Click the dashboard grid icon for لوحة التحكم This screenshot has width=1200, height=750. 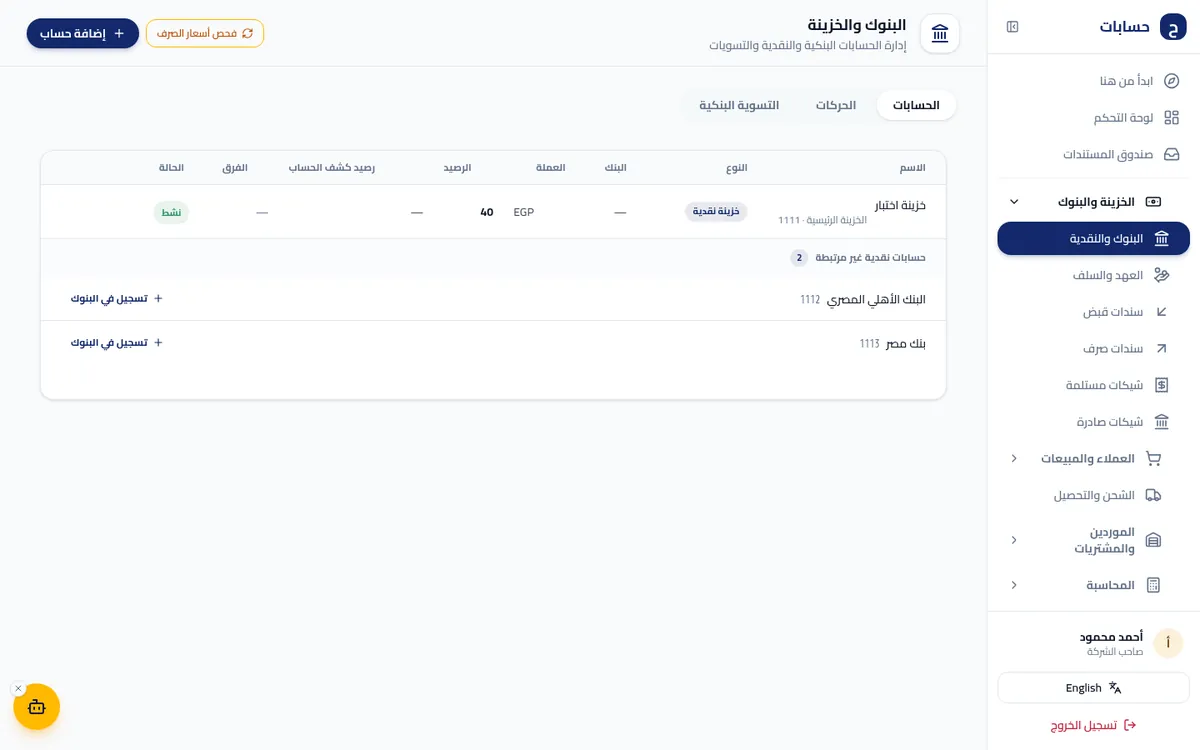(x=1172, y=118)
